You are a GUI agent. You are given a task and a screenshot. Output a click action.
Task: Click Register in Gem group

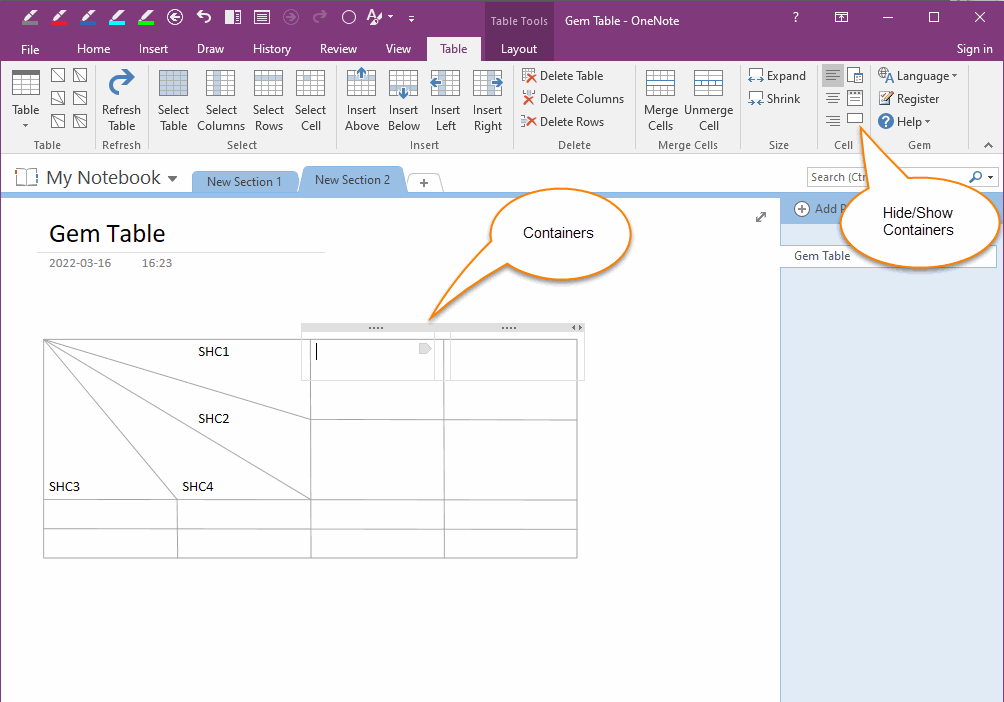909,99
